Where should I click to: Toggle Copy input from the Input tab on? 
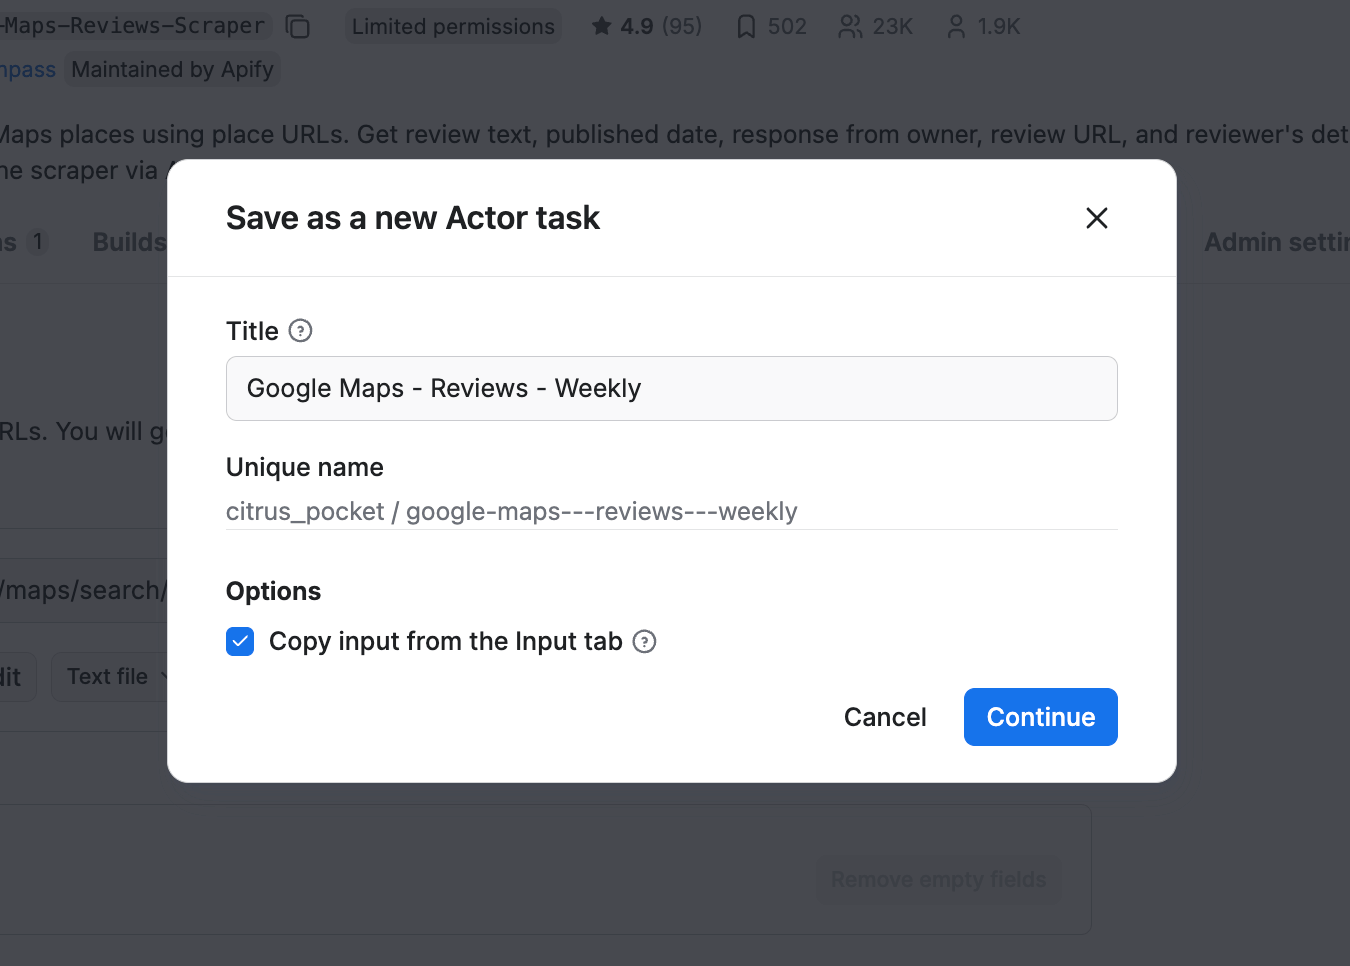coord(240,641)
